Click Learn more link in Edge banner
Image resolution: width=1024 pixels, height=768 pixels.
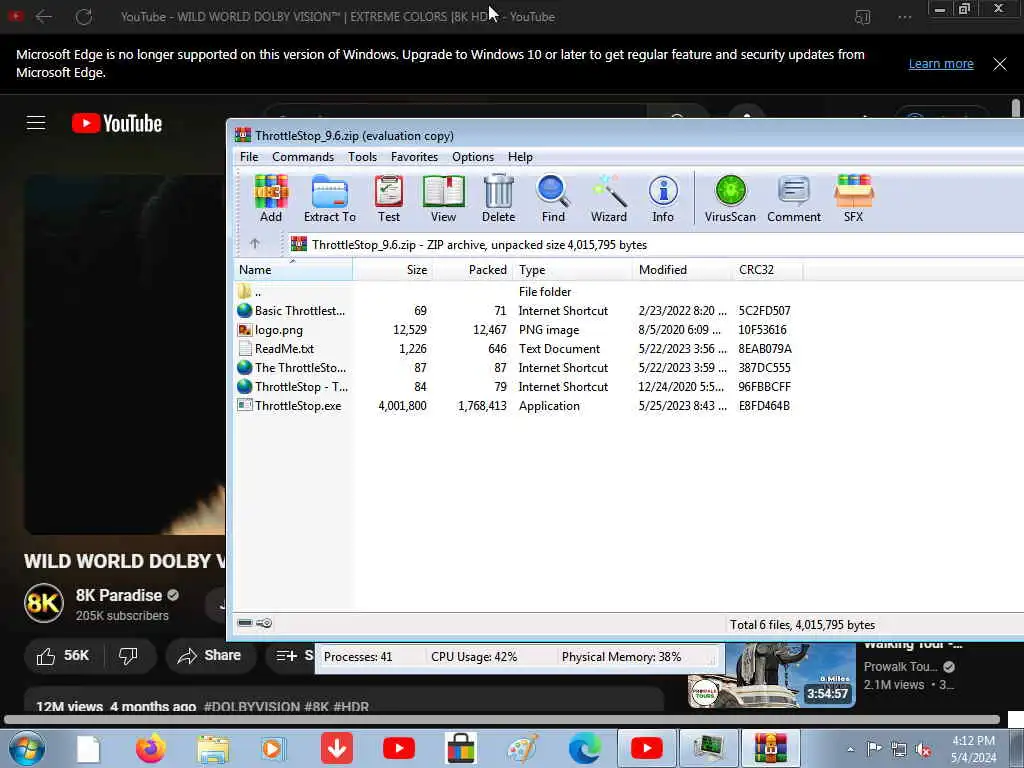tap(941, 63)
